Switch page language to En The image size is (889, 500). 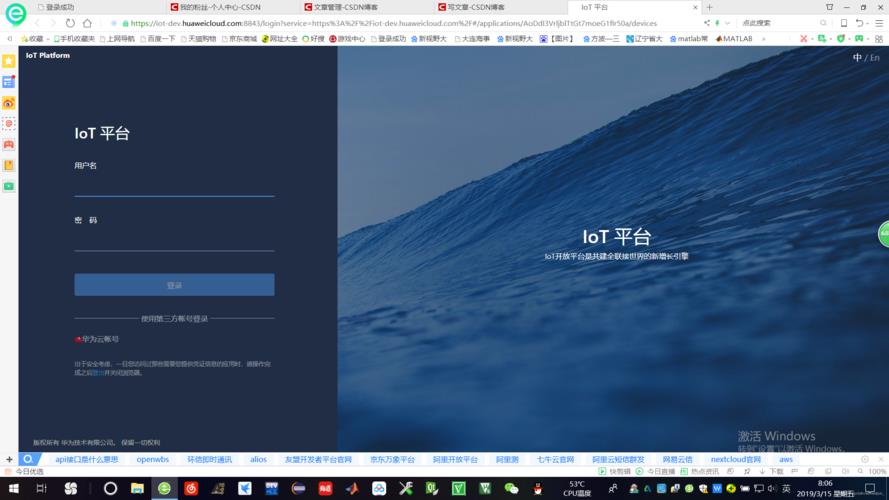pyautogui.click(x=875, y=58)
